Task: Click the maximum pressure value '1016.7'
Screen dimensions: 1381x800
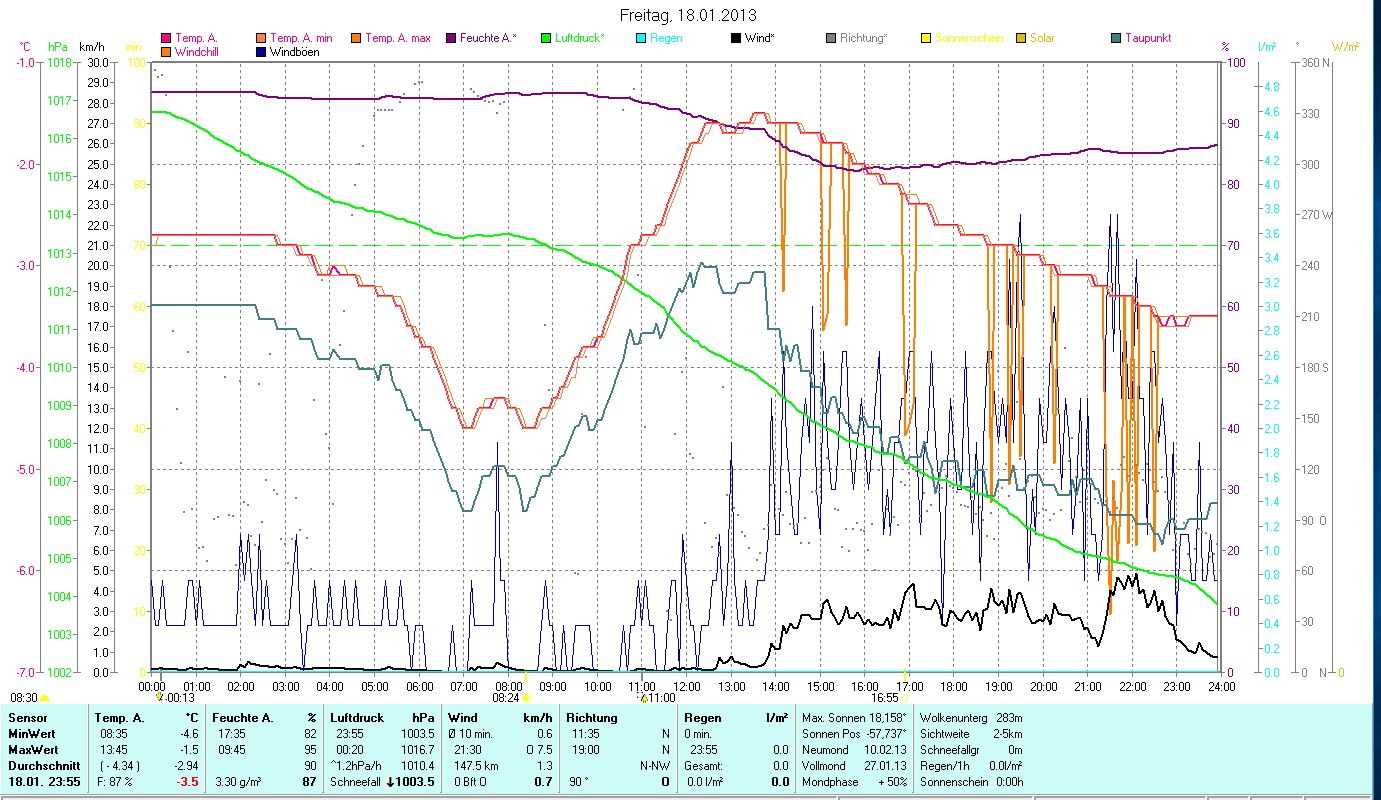Action: coord(417,748)
